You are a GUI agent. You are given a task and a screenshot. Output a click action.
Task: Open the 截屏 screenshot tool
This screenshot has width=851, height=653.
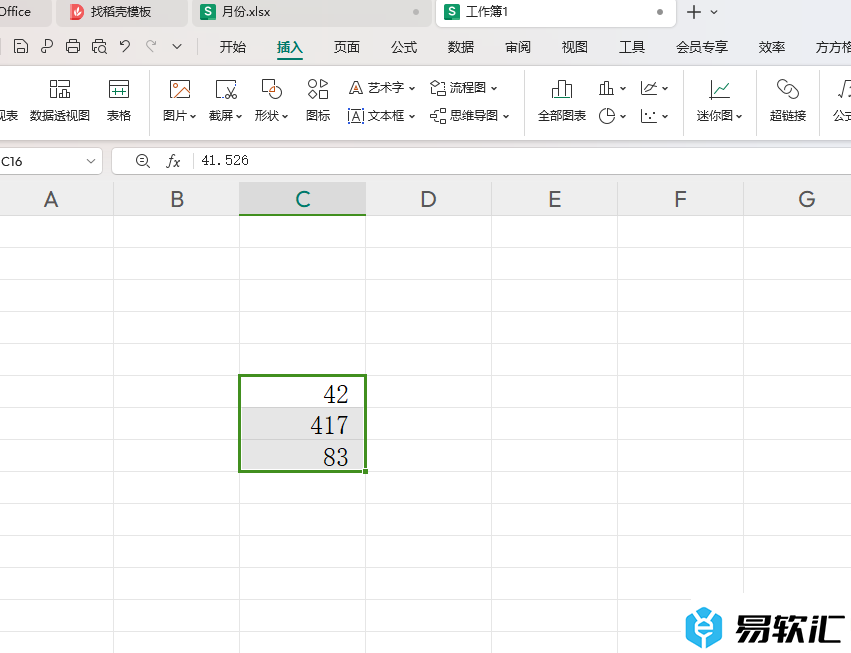225,101
